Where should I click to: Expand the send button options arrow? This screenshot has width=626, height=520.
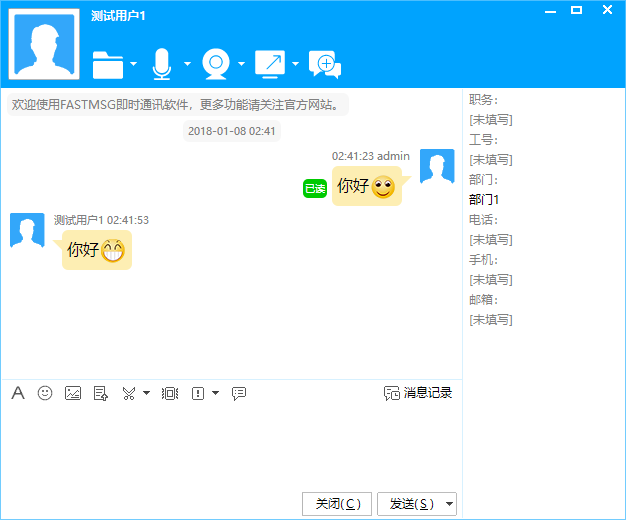coord(450,504)
